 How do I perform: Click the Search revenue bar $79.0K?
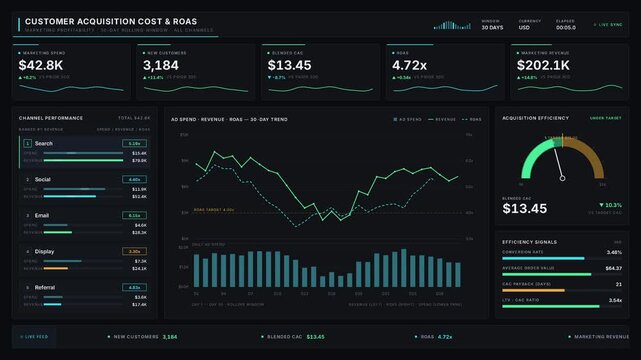click(x=83, y=161)
